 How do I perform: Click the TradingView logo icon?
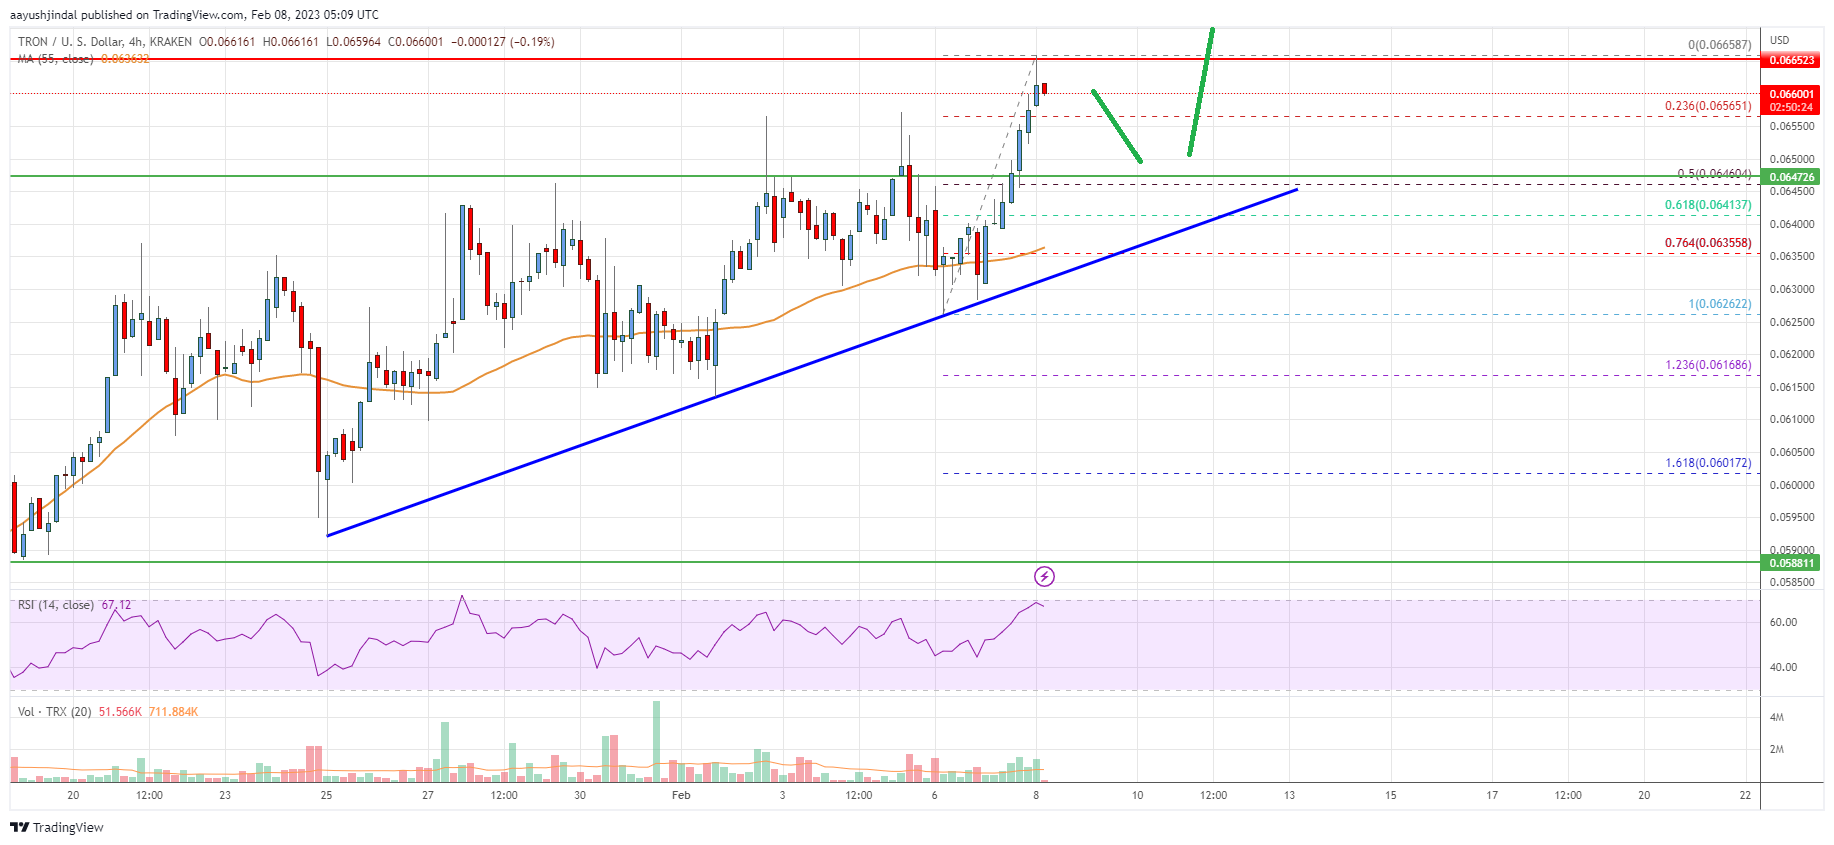tap(19, 827)
